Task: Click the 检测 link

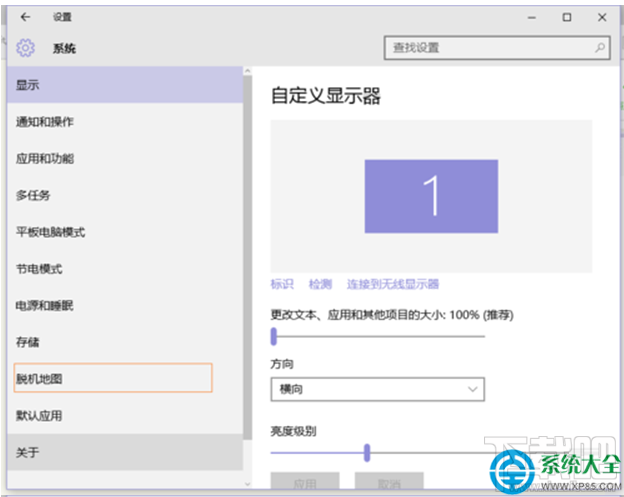Action: 320,284
